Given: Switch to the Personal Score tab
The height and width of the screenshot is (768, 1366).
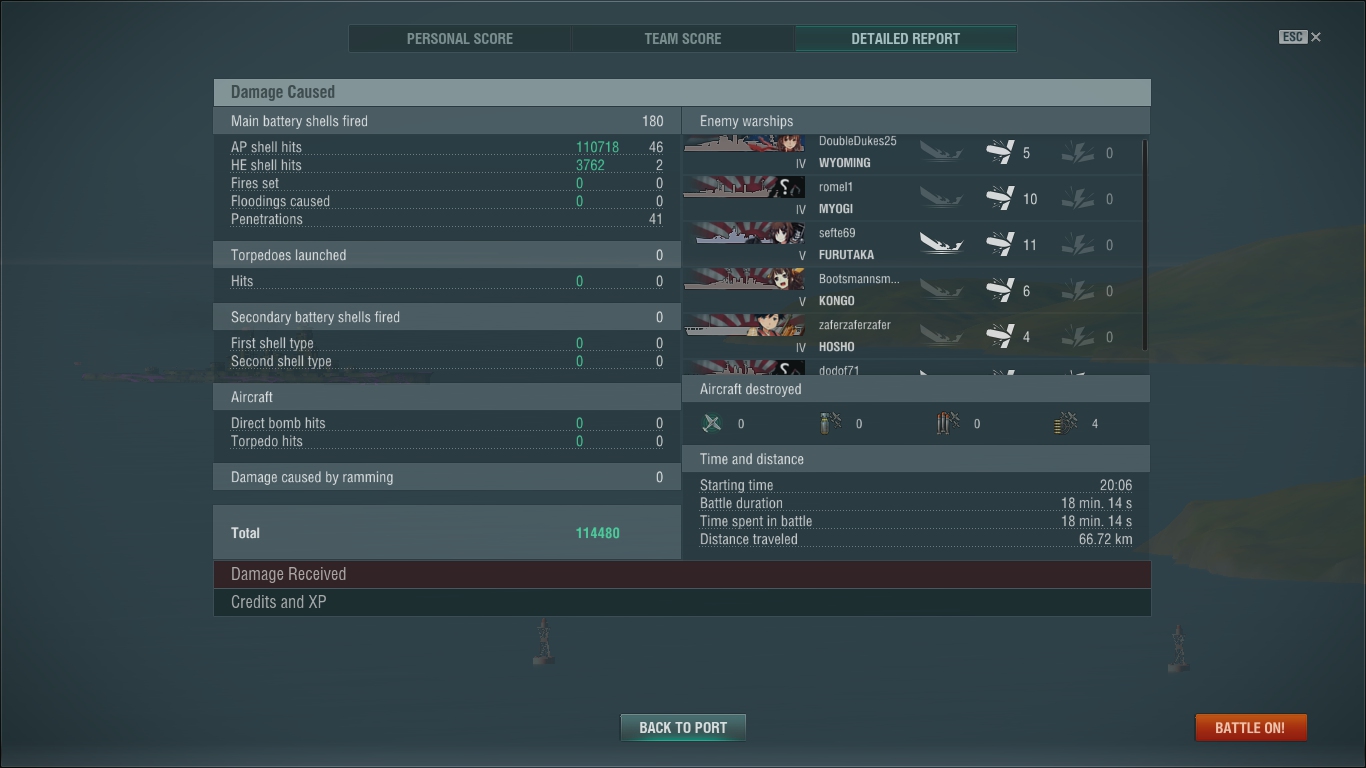Looking at the screenshot, I should pyautogui.click(x=460, y=38).
